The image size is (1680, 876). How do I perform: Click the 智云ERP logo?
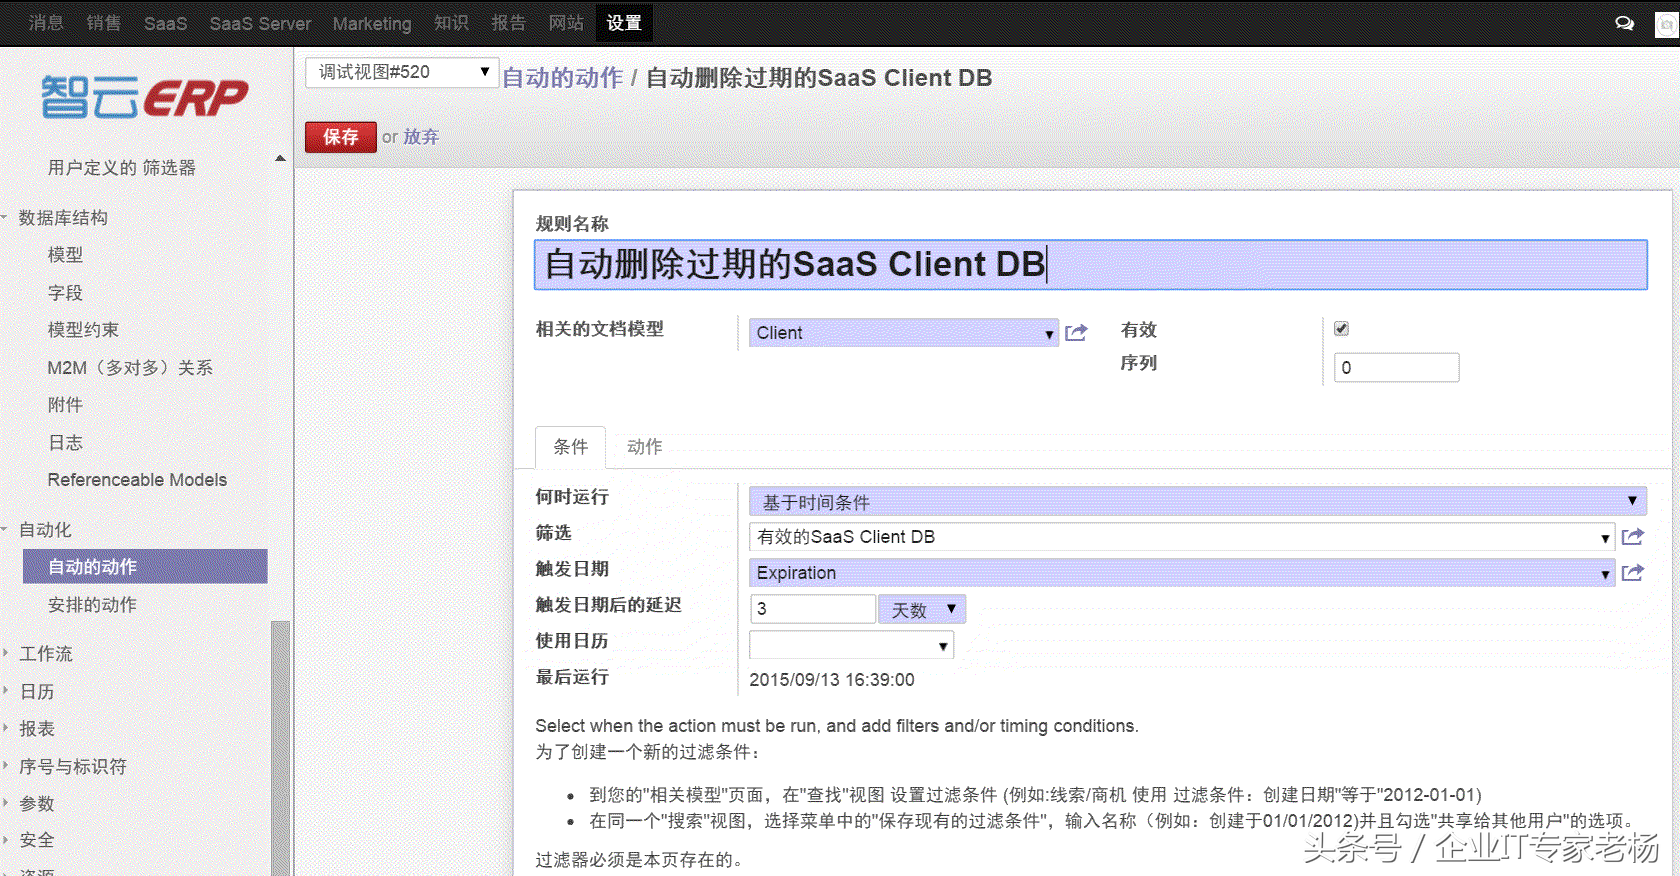[x=145, y=97]
